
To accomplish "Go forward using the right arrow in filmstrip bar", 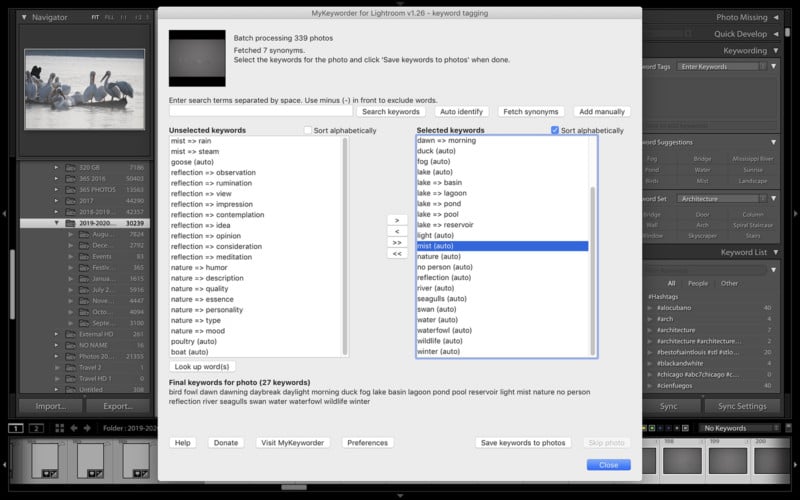I will click(87, 428).
